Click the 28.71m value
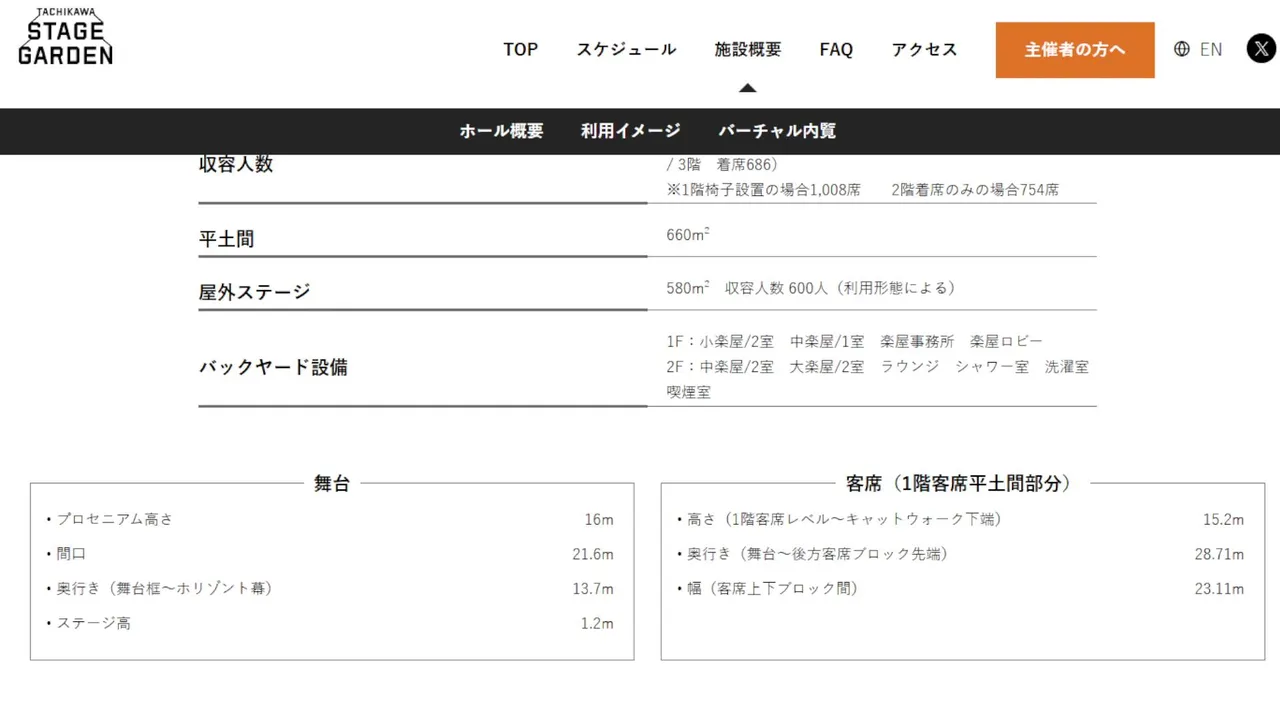The height and width of the screenshot is (720, 1280). (1219, 554)
